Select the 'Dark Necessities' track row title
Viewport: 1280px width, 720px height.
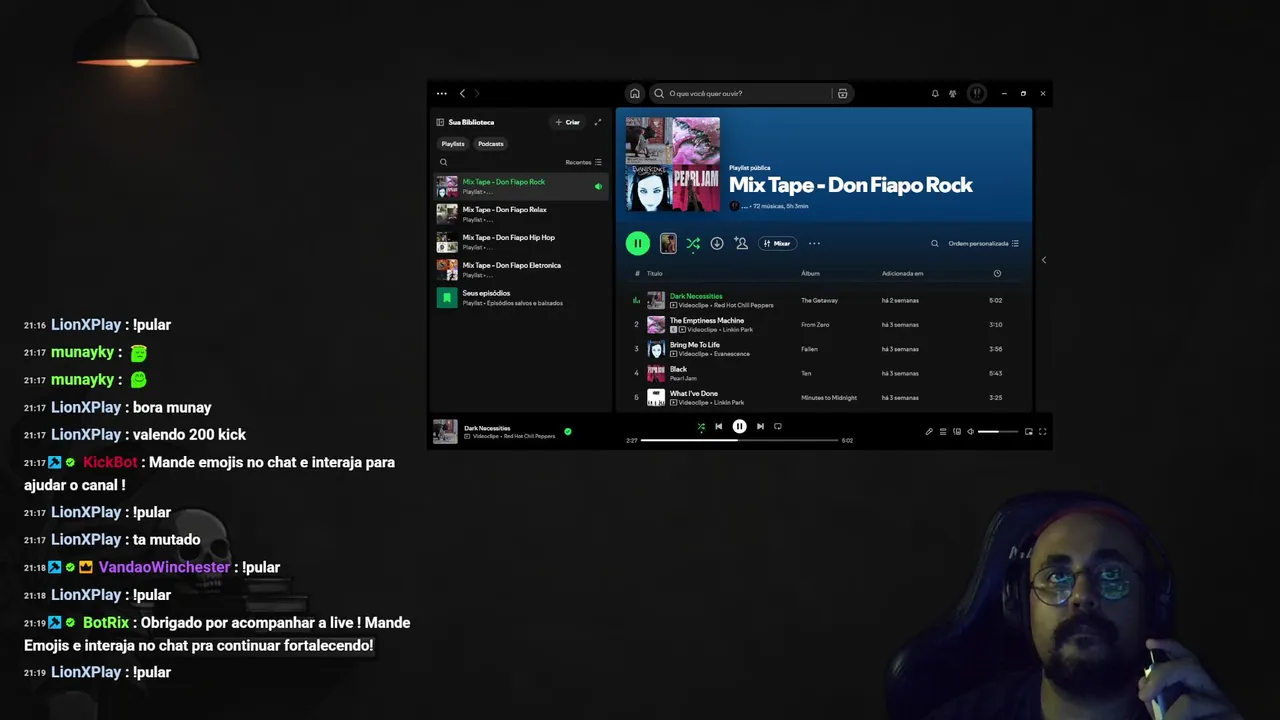[x=696, y=296]
